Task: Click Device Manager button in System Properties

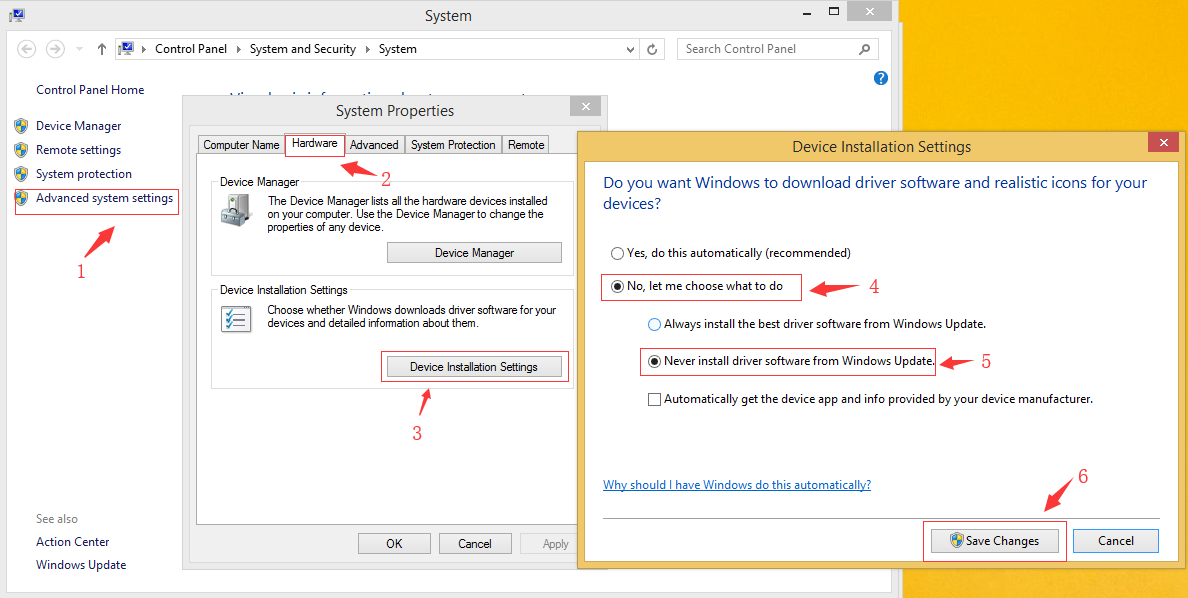Action: click(x=474, y=253)
